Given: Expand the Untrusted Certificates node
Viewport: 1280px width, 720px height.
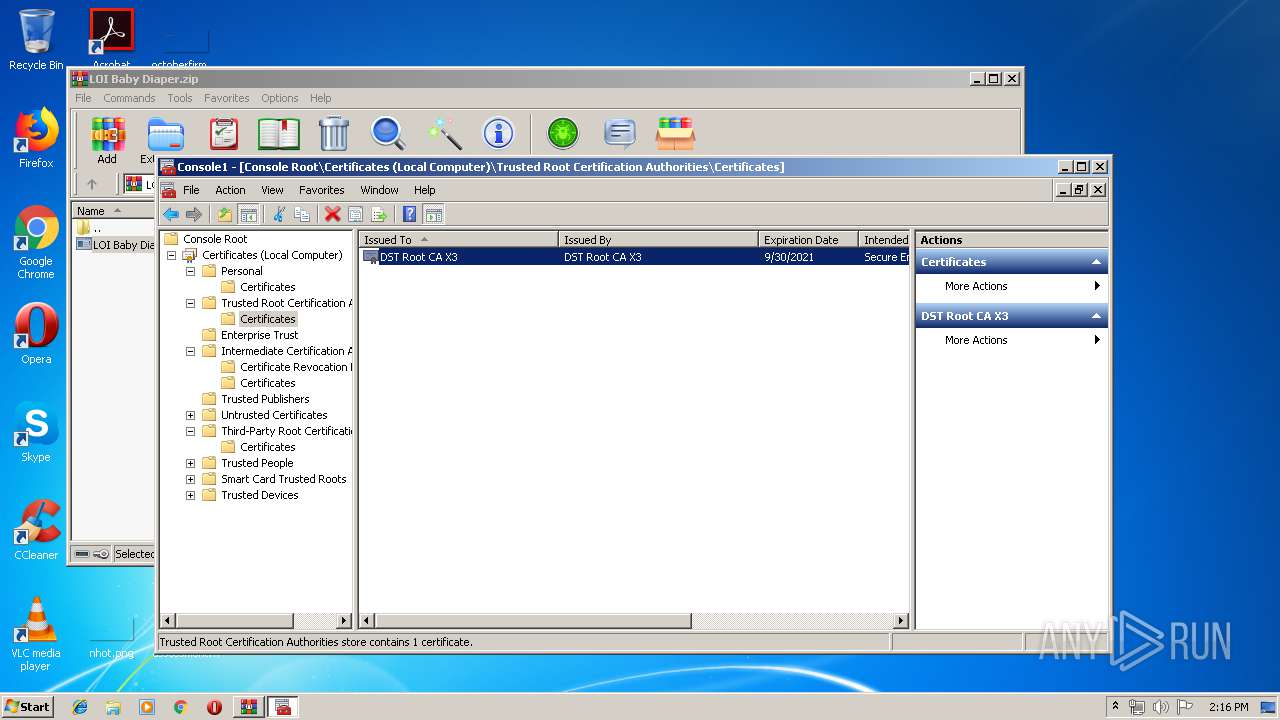Looking at the screenshot, I should (x=190, y=415).
